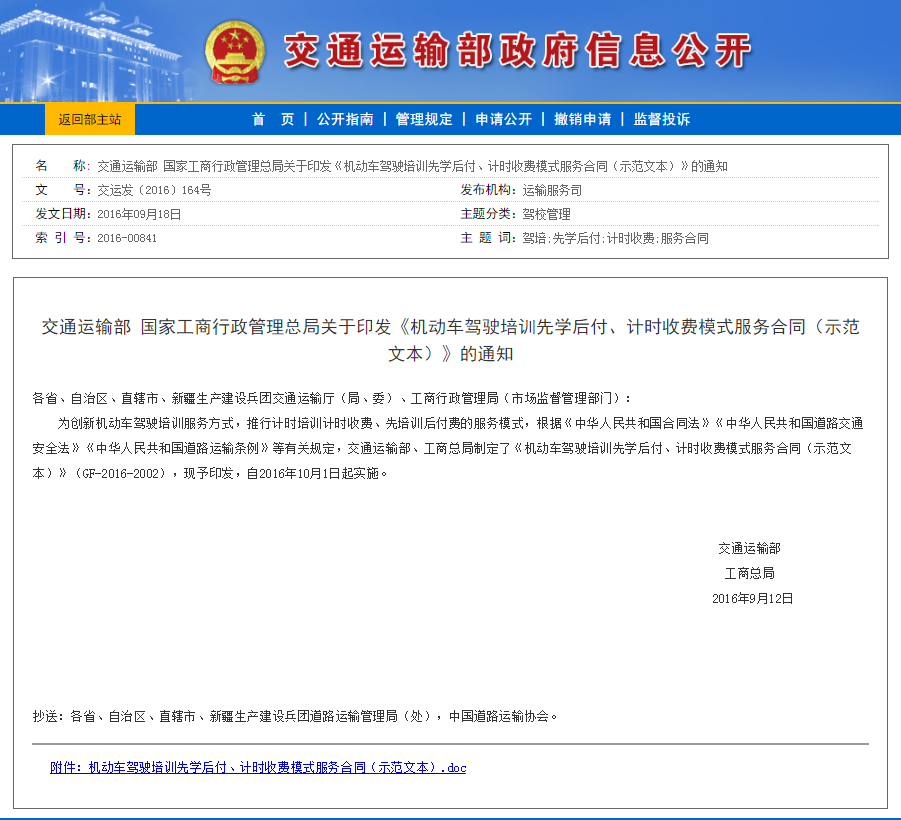Click the issue date 2016年09月18日
The width and height of the screenshot is (901, 820).
[x=139, y=214]
